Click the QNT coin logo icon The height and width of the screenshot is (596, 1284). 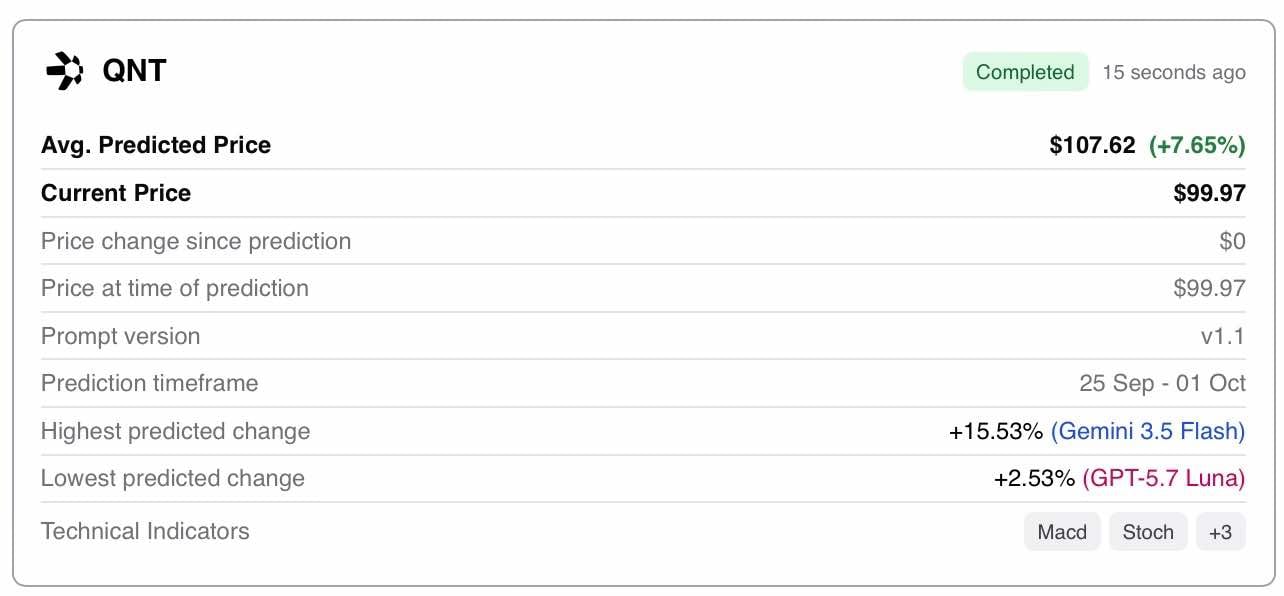coord(64,71)
